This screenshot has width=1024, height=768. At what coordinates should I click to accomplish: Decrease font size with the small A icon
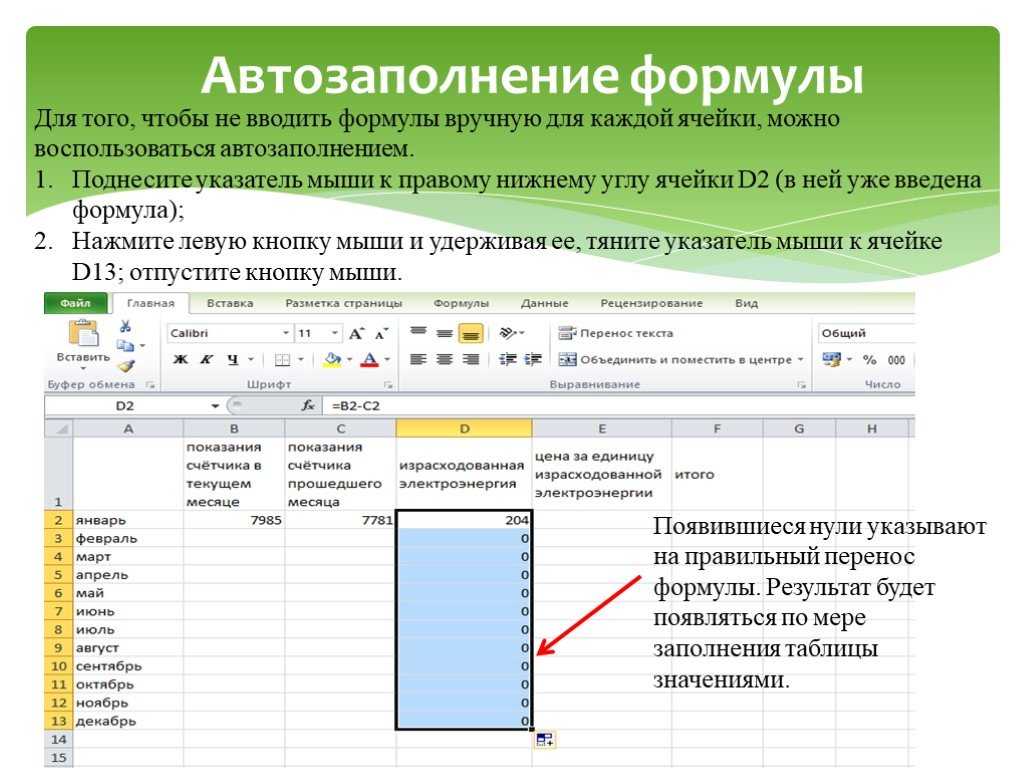381,334
